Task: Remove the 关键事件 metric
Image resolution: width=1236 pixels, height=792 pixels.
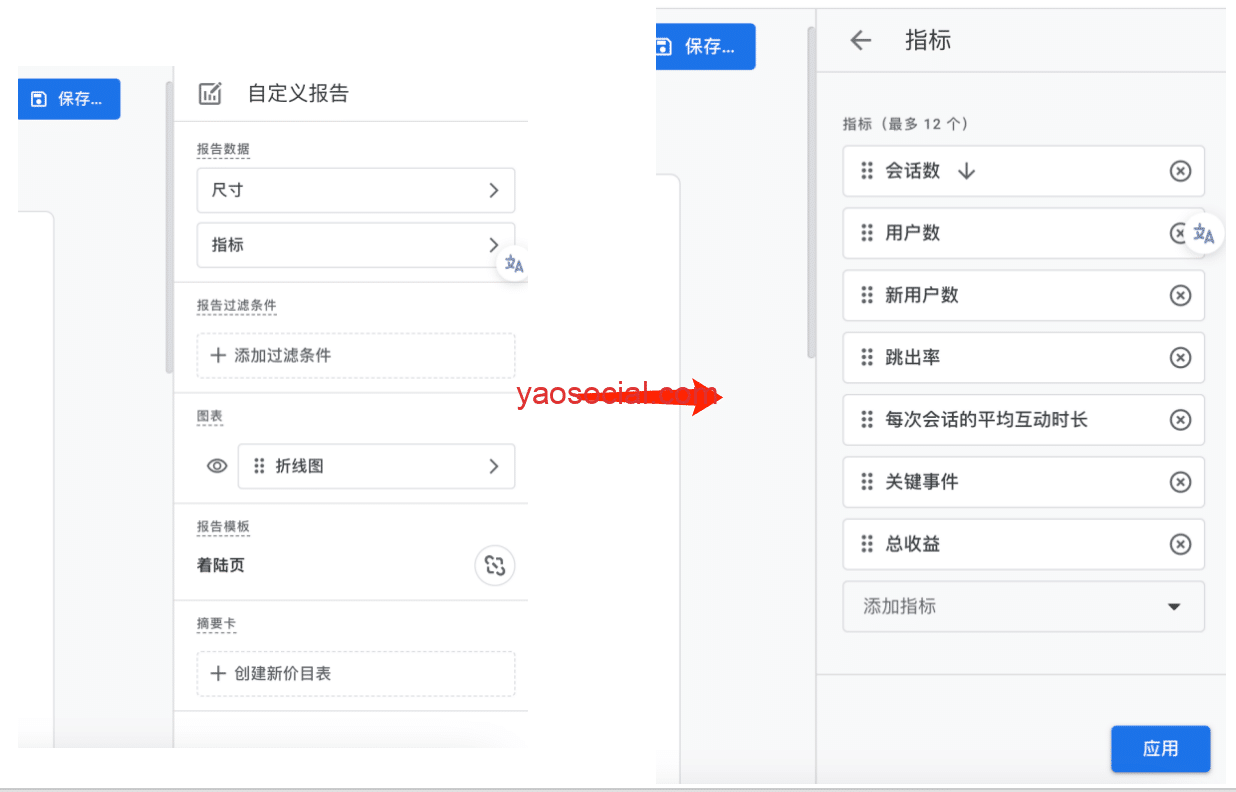Action: point(1180,482)
